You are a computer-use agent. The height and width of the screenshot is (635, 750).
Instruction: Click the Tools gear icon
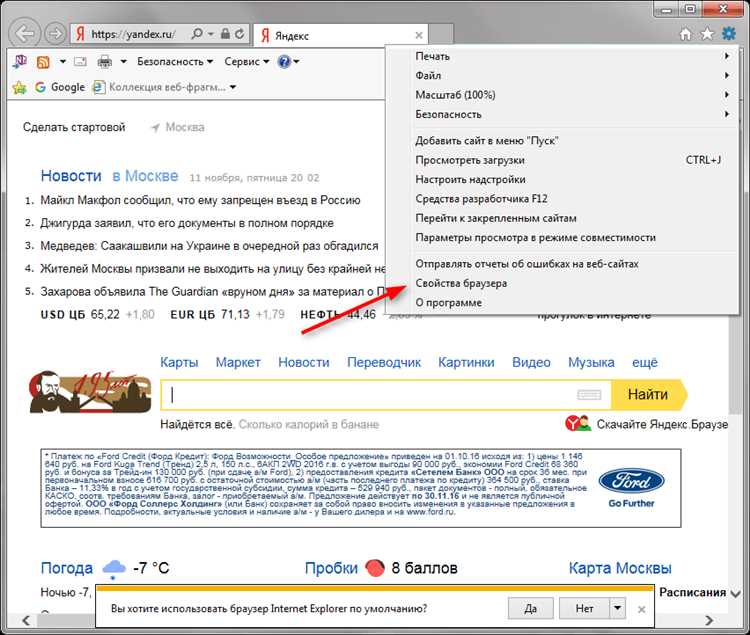point(729,33)
